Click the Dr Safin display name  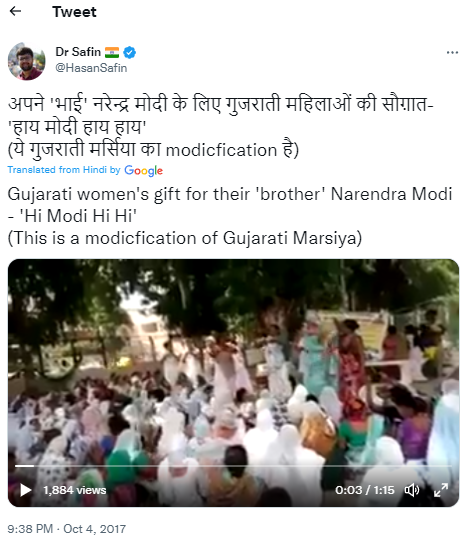pos(78,52)
